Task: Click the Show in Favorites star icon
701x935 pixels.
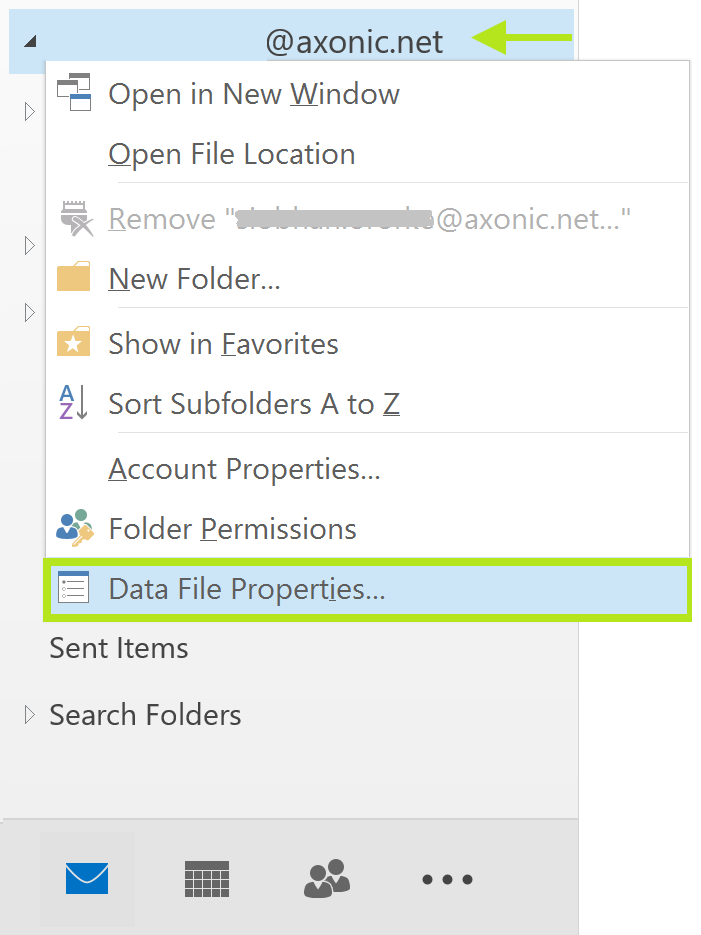Action: coord(74,344)
